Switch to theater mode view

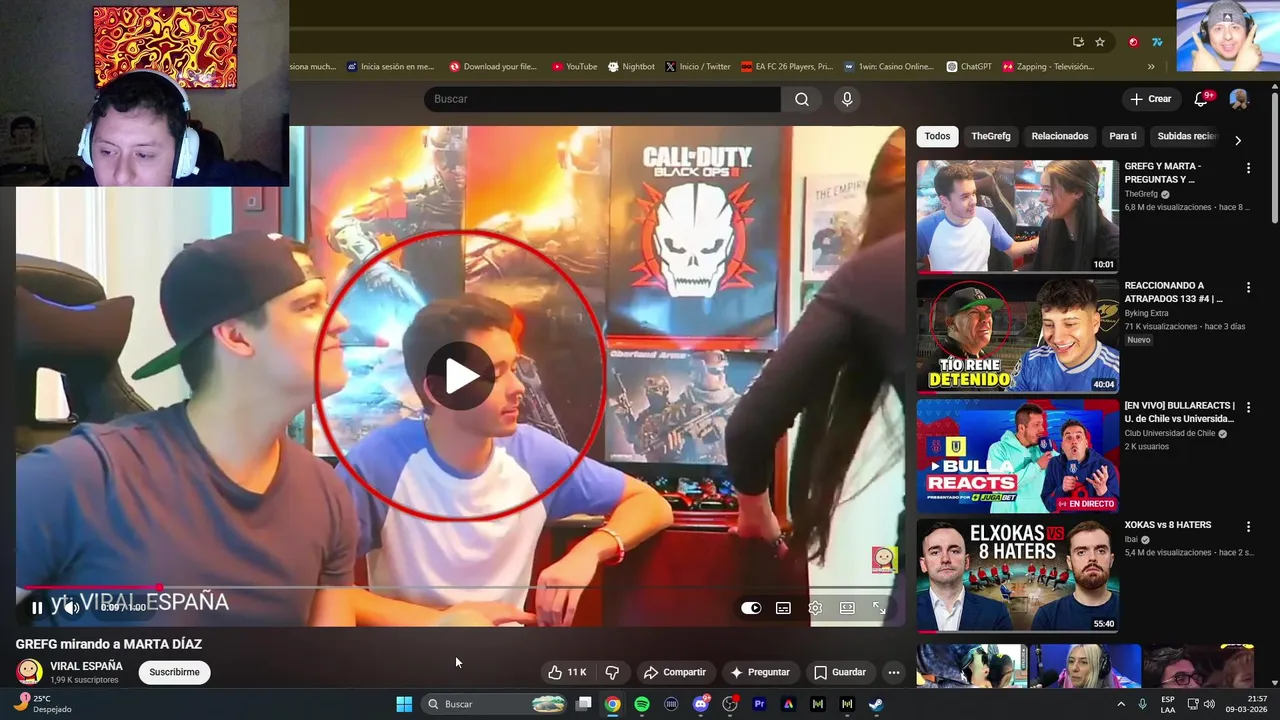847,608
